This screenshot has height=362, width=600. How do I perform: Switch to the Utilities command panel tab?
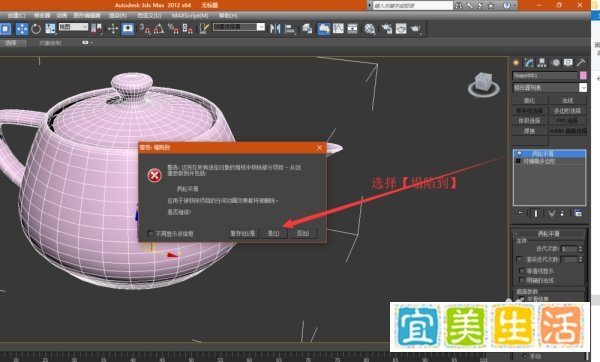(581, 63)
